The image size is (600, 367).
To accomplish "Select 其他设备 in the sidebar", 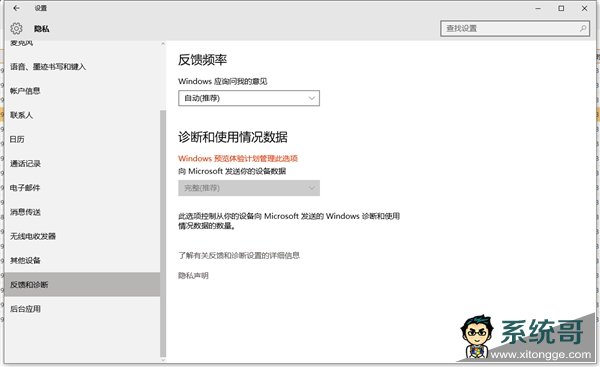I will click(25, 260).
